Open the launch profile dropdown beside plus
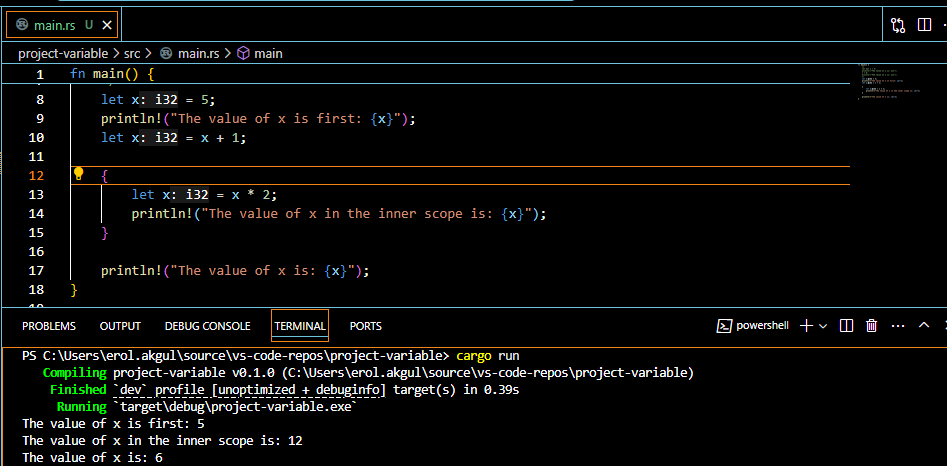 [823, 326]
